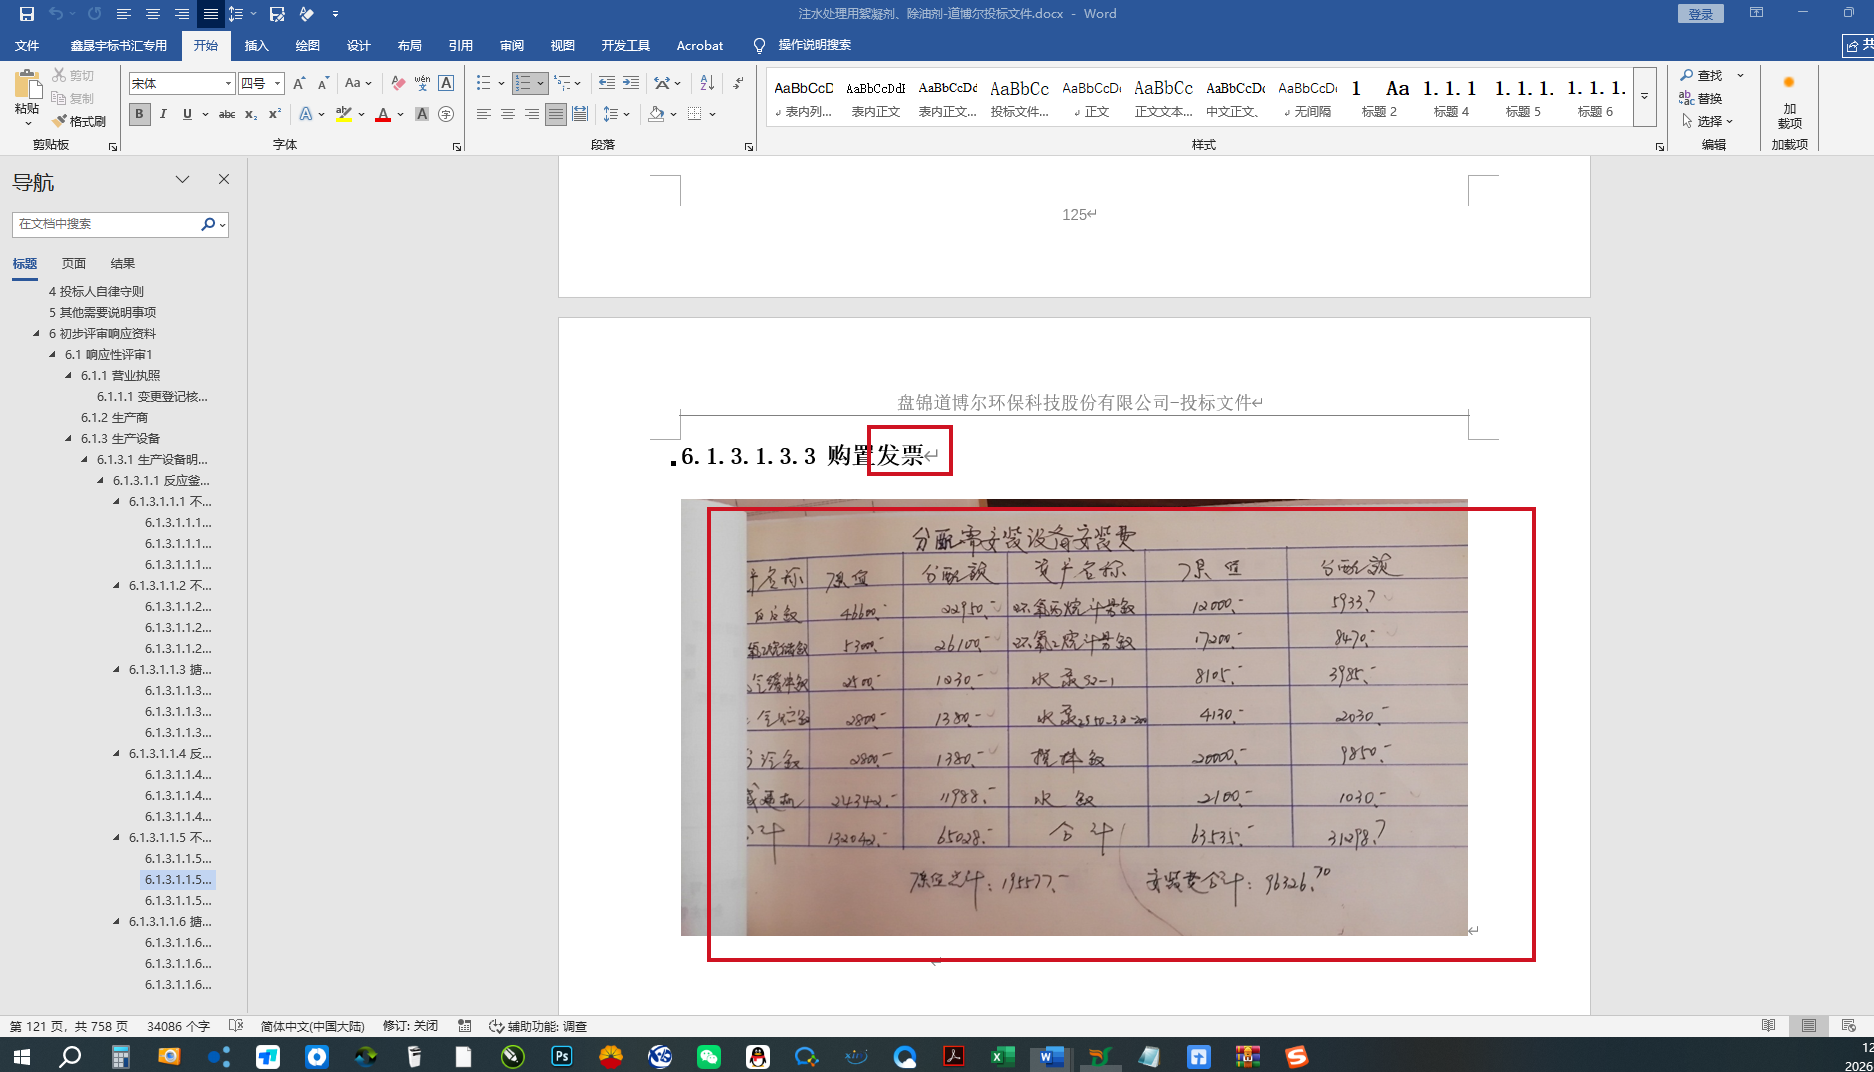
Task: Open the 审阅 ribbon tab
Action: (x=512, y=45)
